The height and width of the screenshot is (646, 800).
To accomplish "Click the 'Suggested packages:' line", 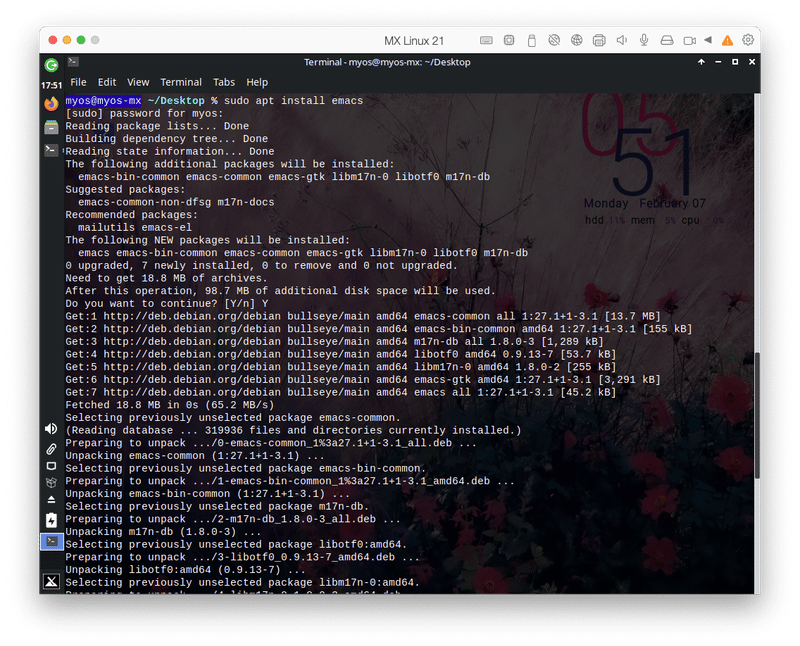I will (x=126, y=190).
